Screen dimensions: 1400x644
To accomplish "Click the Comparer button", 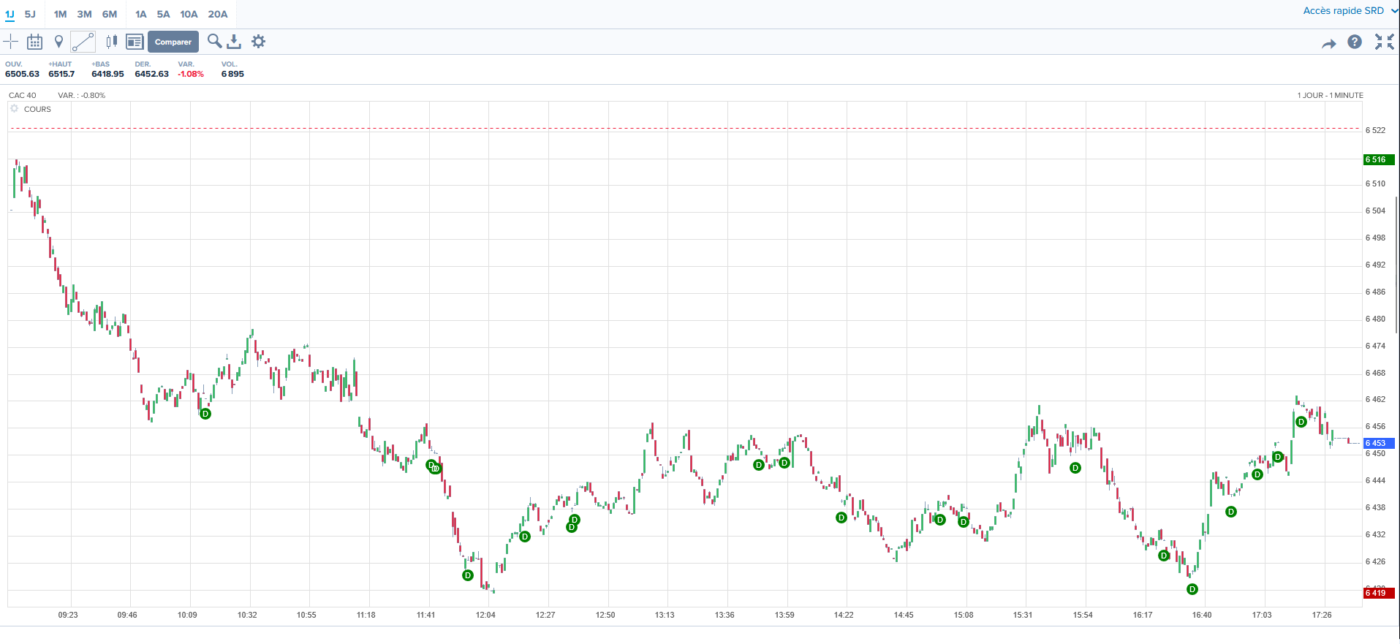I will [x=173, y=42].
